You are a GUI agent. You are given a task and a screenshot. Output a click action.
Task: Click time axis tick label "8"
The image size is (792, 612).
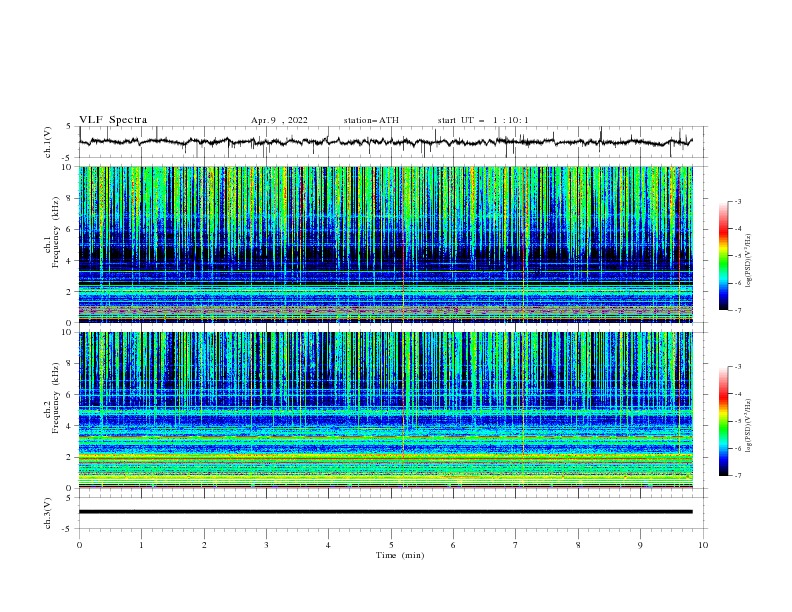click(x=578, y=545)
